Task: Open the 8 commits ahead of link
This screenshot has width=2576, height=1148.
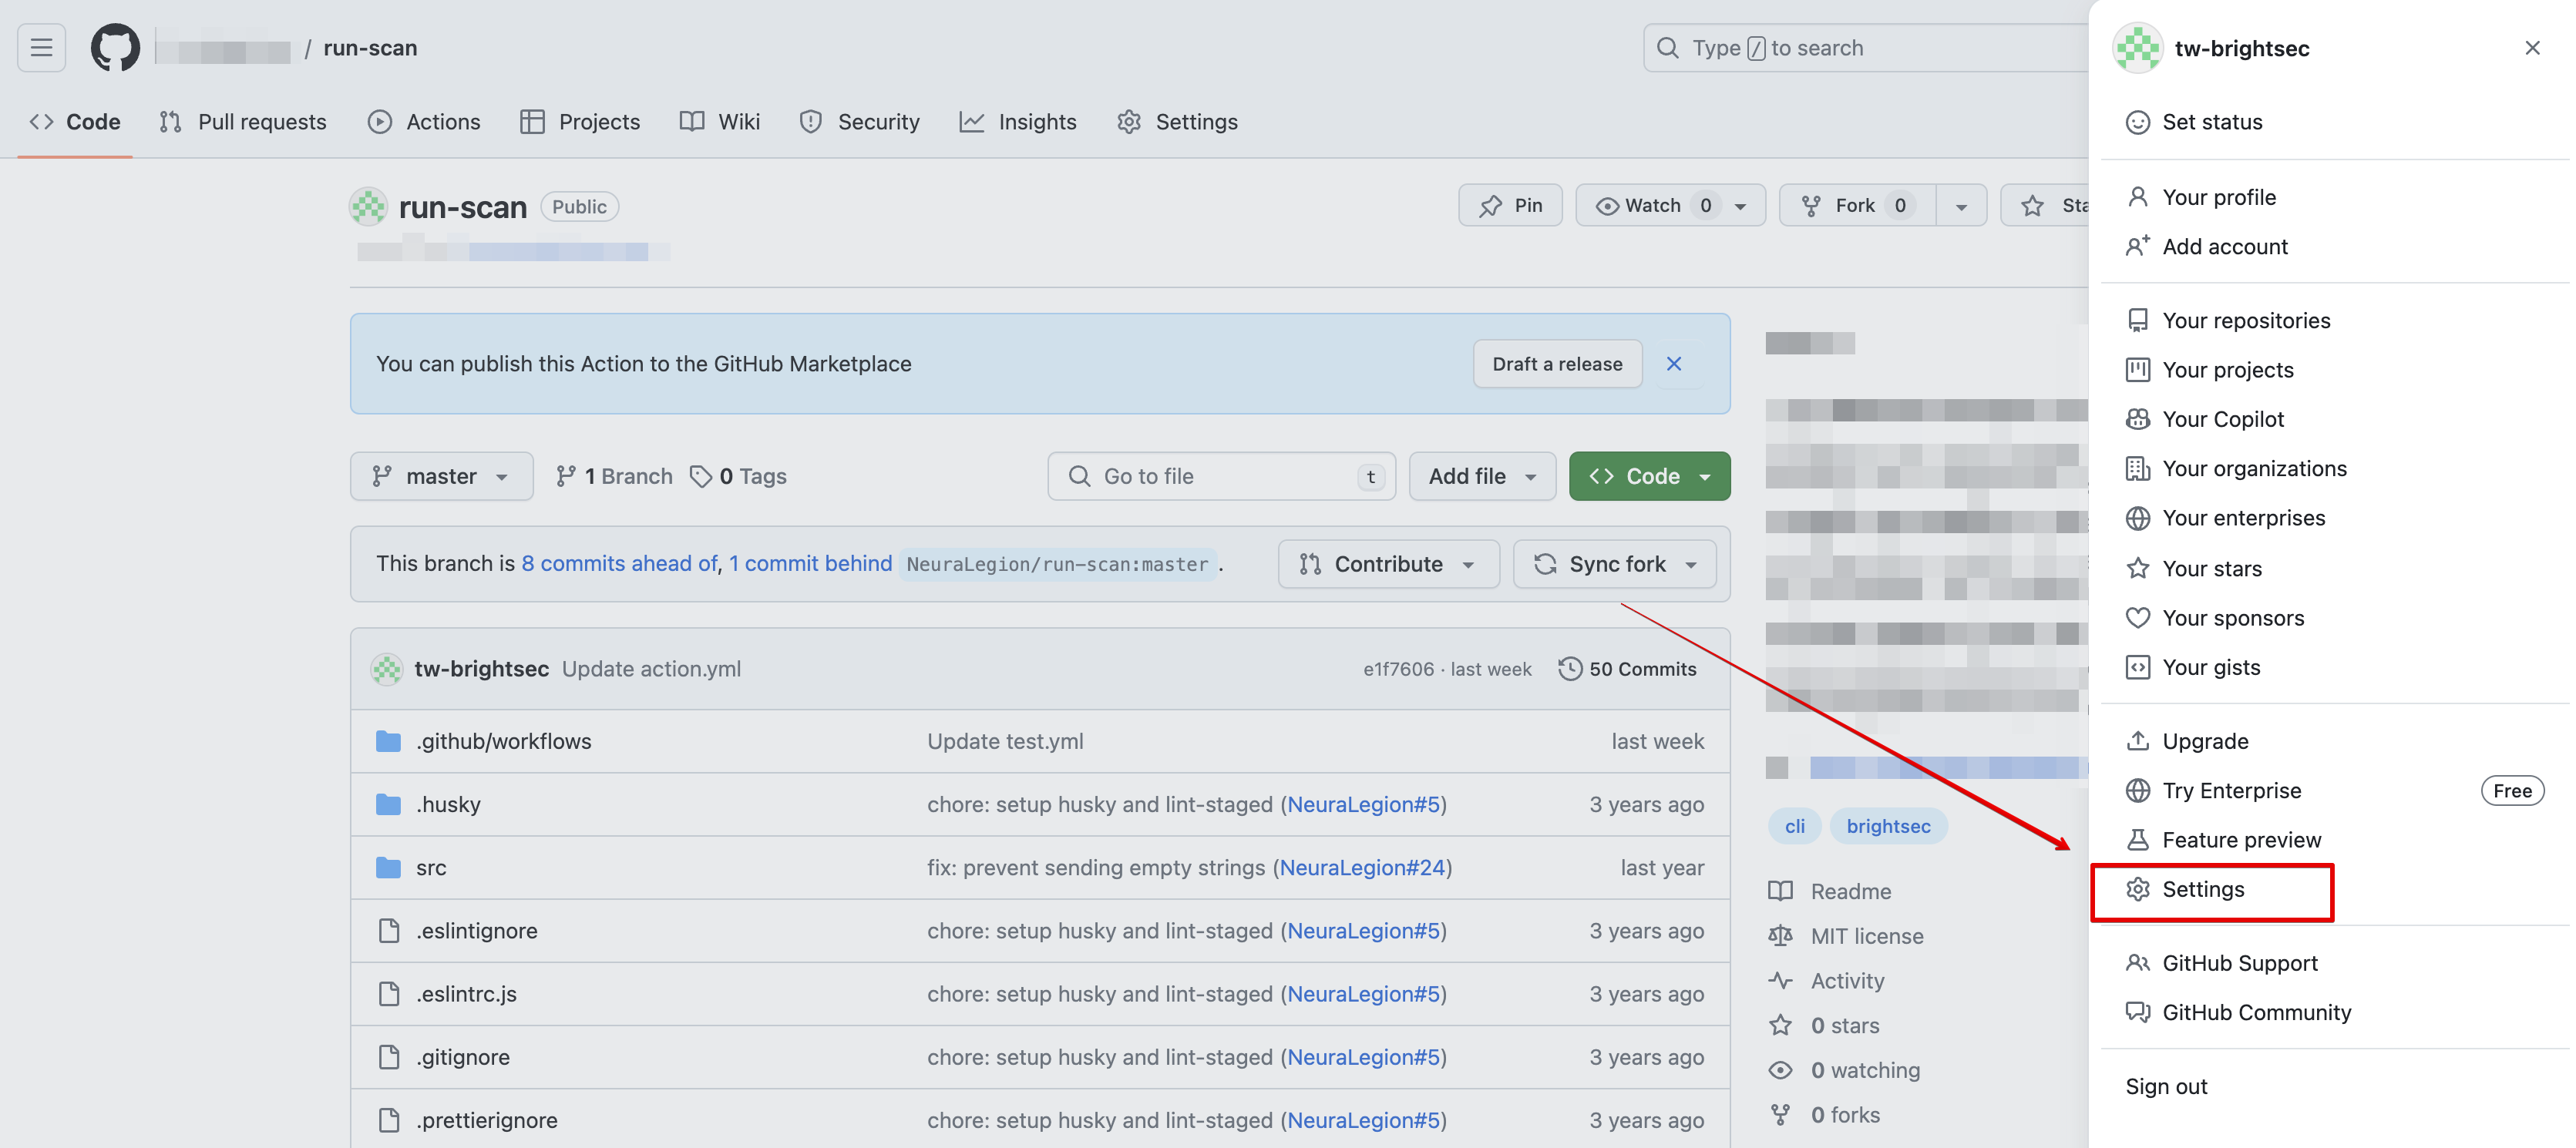Action: 619,564
